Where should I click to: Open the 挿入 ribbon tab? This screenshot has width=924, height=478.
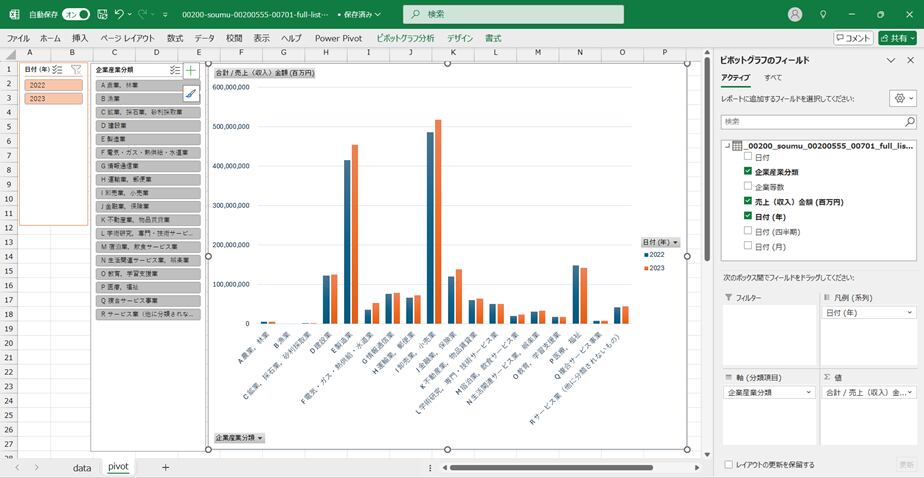tap(80, 37)
